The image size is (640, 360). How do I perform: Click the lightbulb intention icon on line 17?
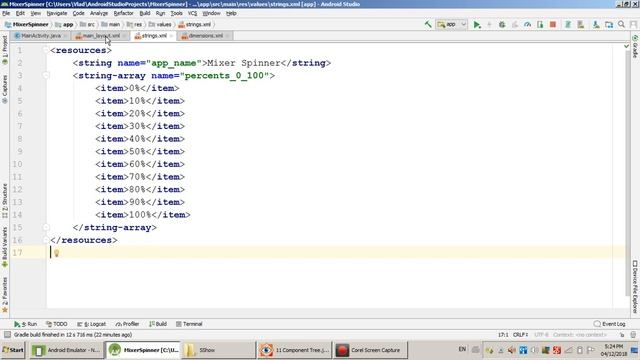click(x=57, y=253)
